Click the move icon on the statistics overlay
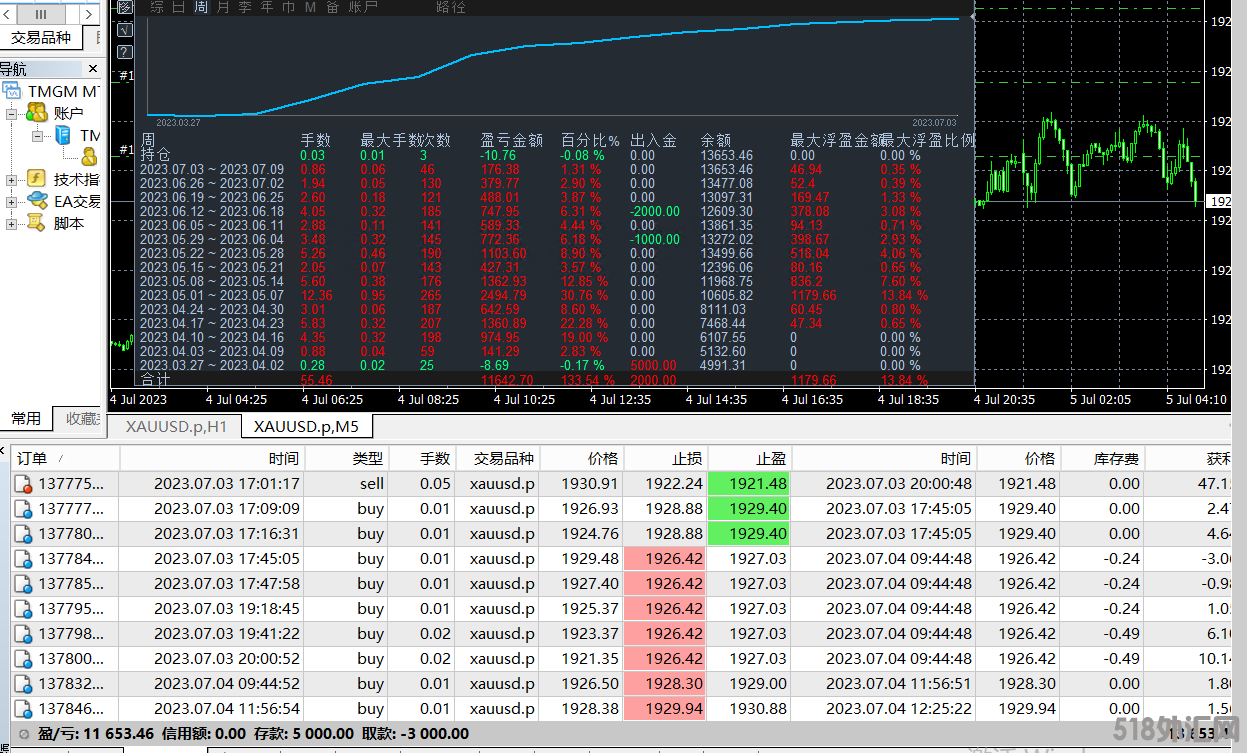This screenshot has width=1247, height=753. point(125,7)
